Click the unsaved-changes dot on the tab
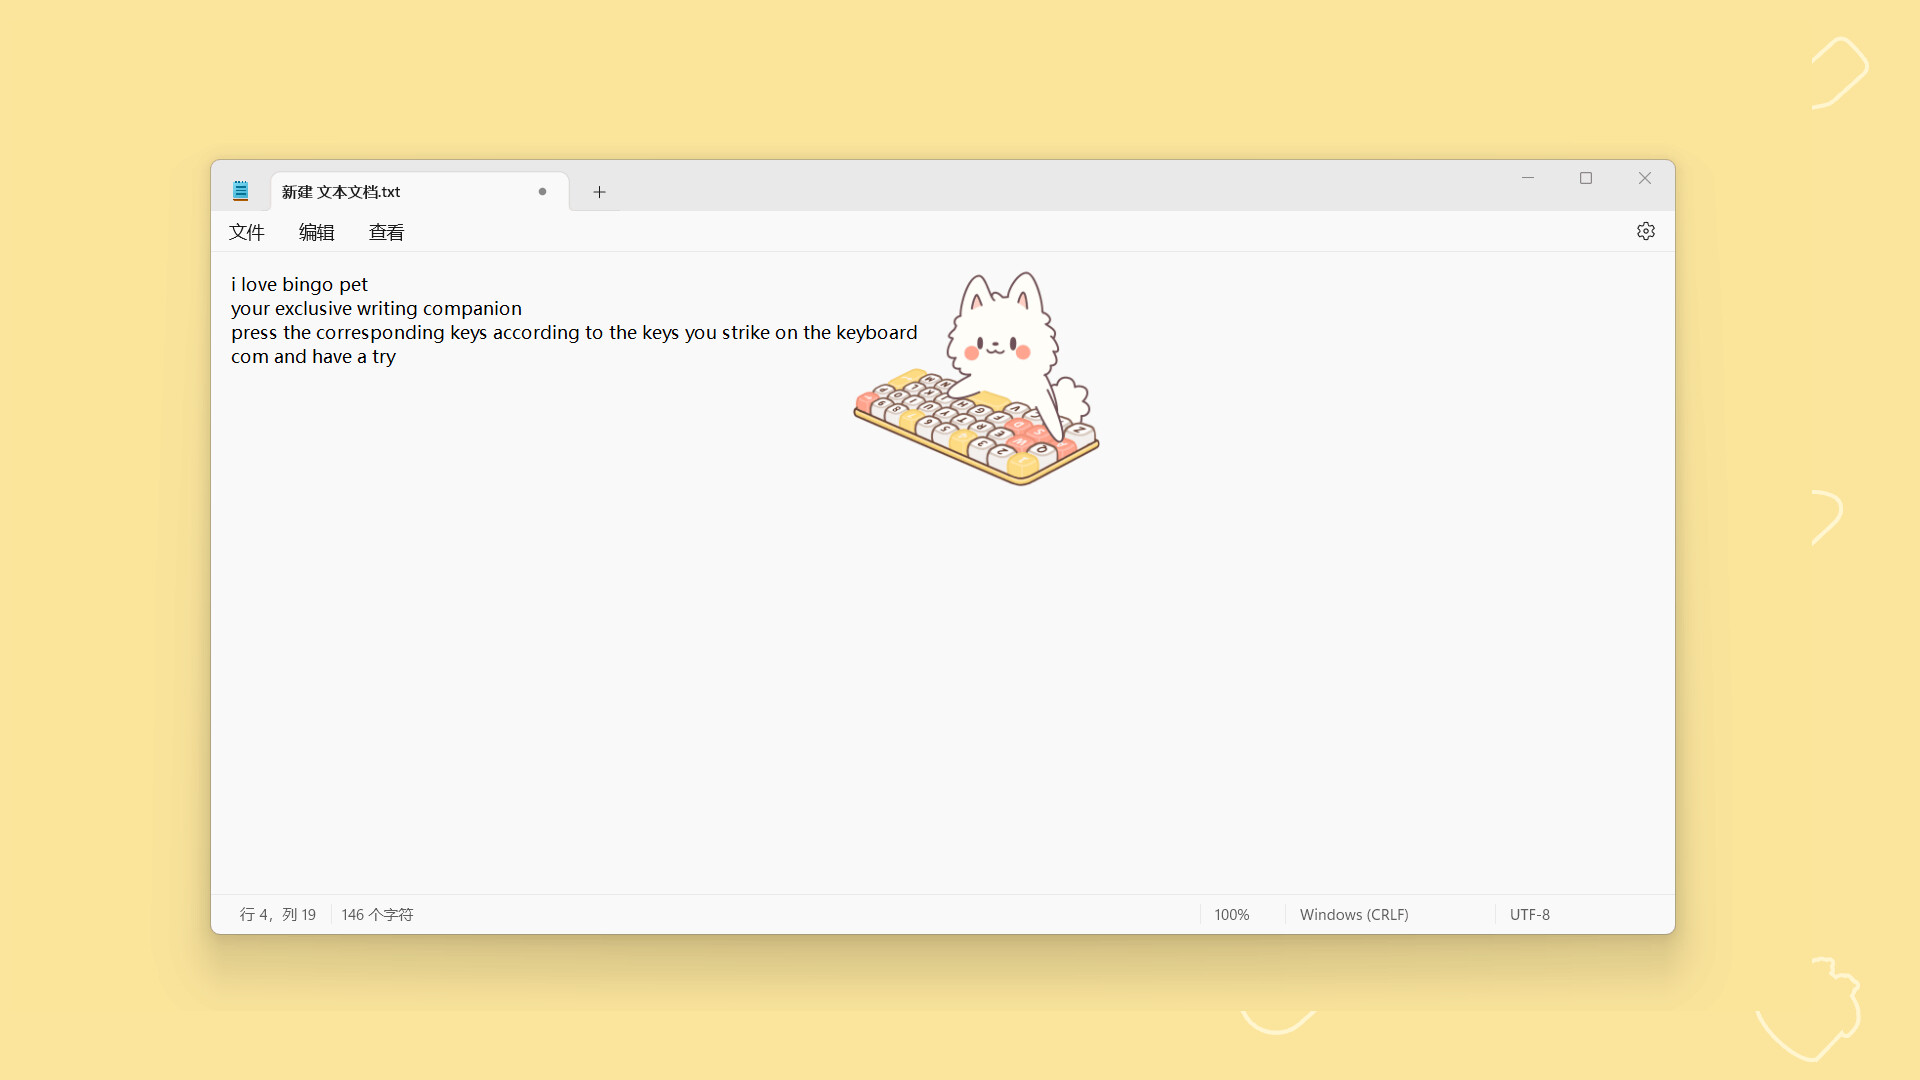The image size is (1920, 1080). (x=542, y=191)
